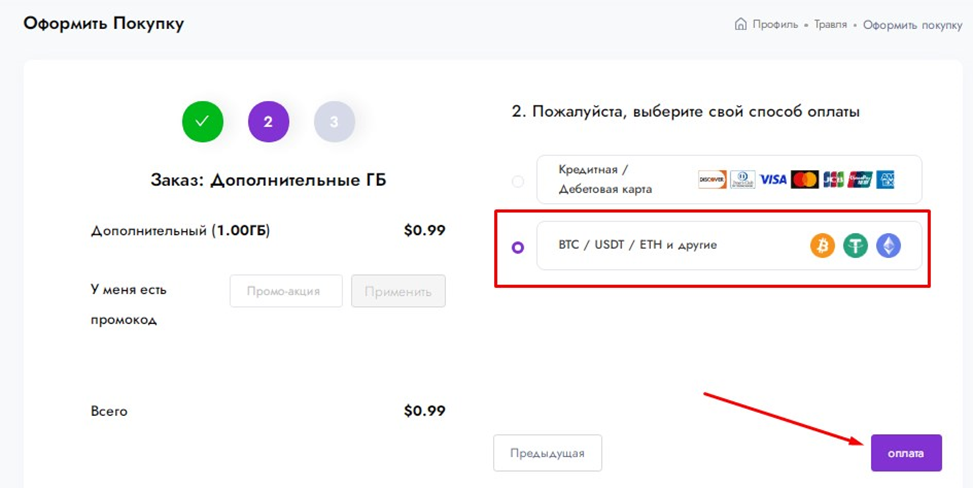This screenshot has width=973, height=488.
Task: Click the UnionPay card logo
Action: point(860,180)
